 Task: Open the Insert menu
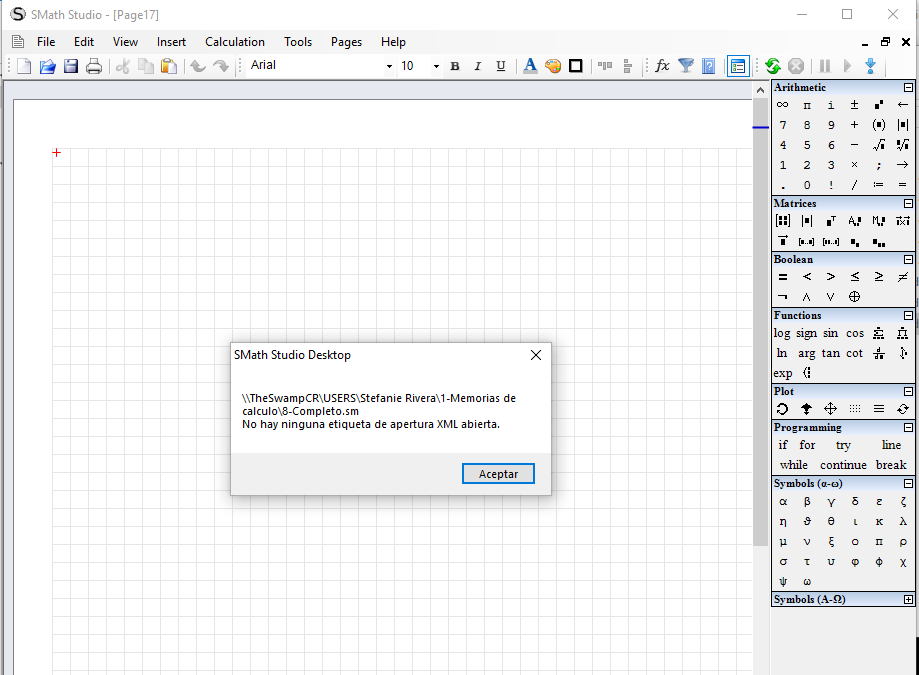[171, 42]
